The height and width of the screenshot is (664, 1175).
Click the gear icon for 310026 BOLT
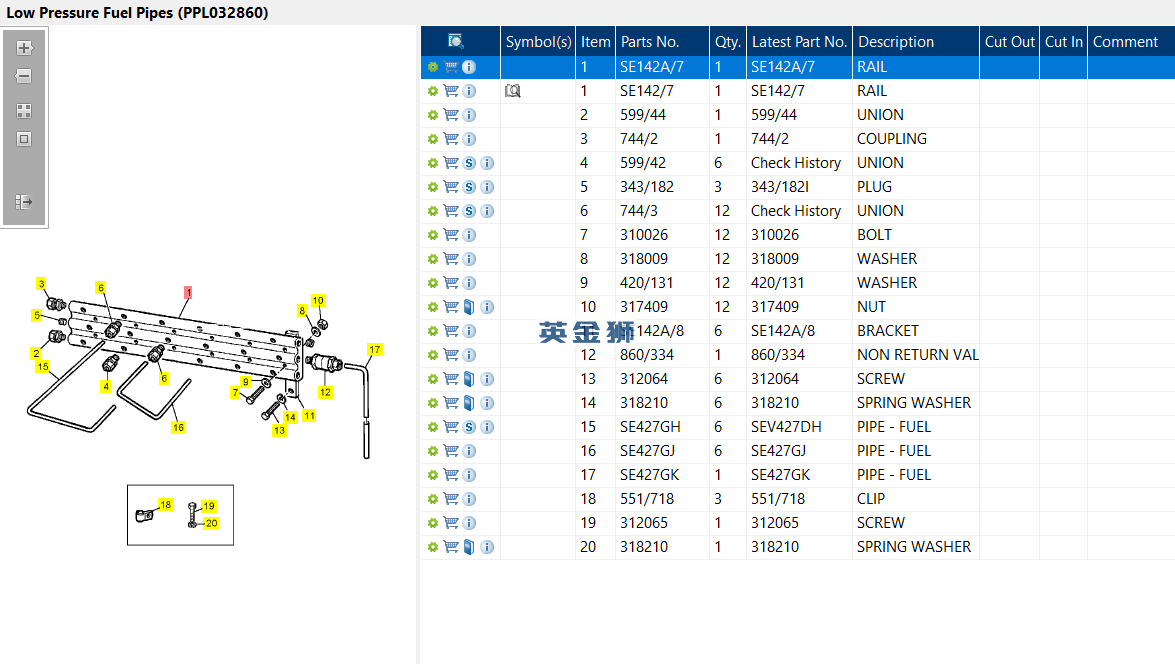432,235
